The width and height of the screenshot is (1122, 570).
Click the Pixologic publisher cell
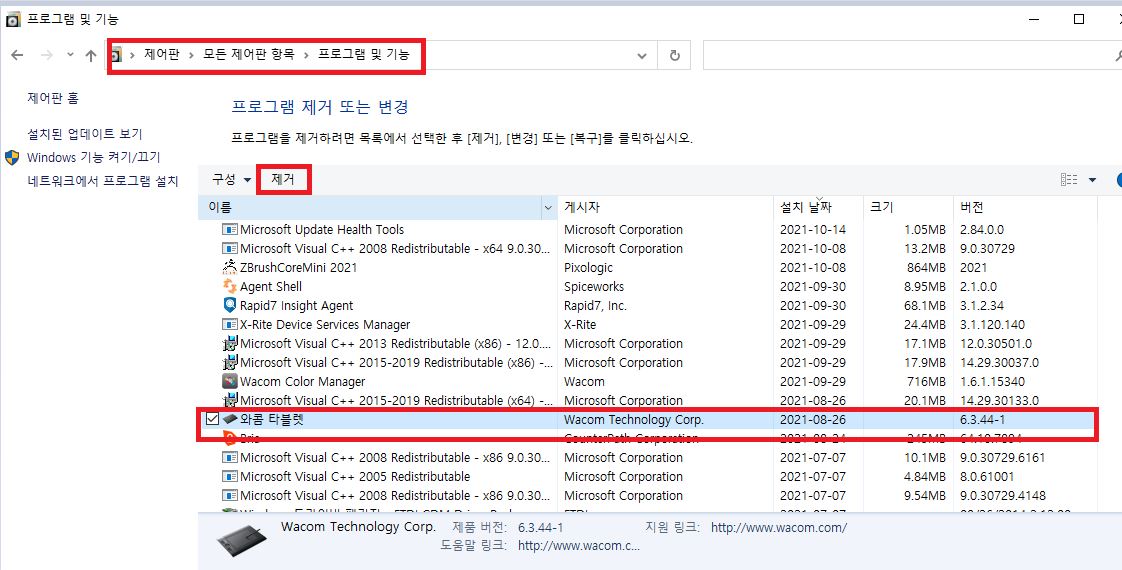click(588, 267)
